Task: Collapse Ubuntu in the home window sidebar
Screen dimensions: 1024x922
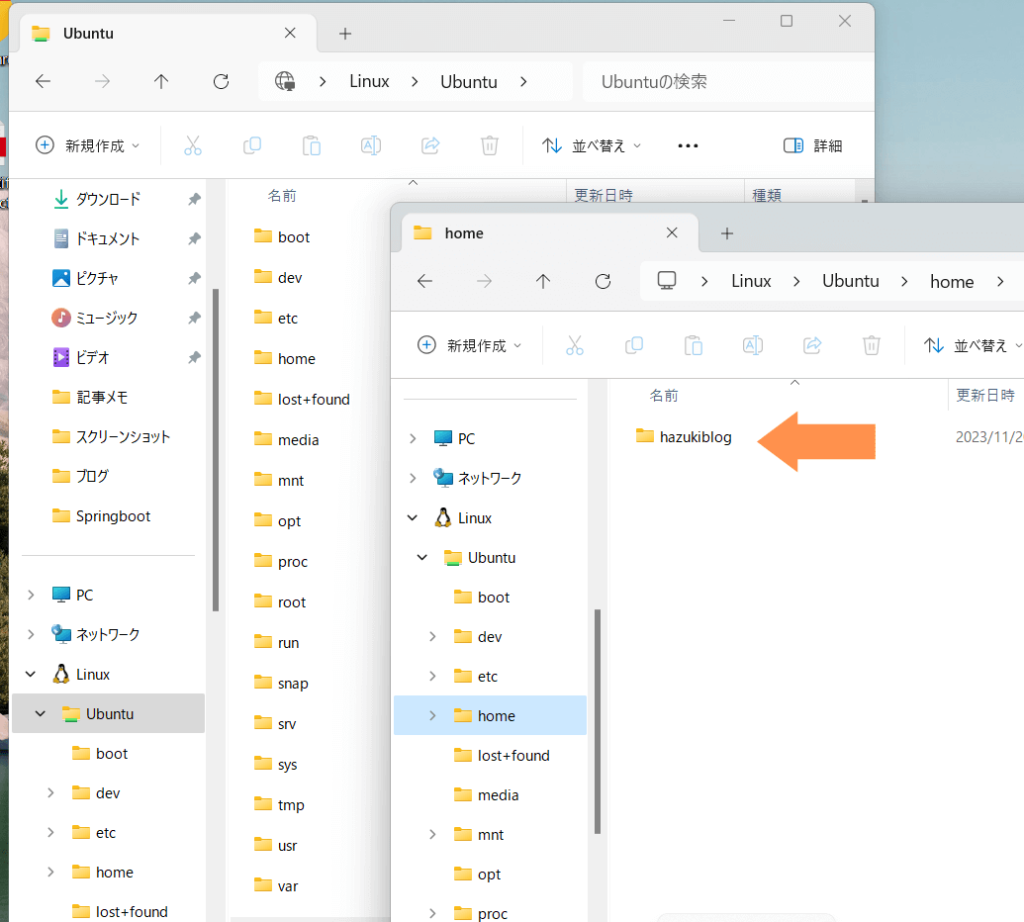Action: (x=423, y=558)
